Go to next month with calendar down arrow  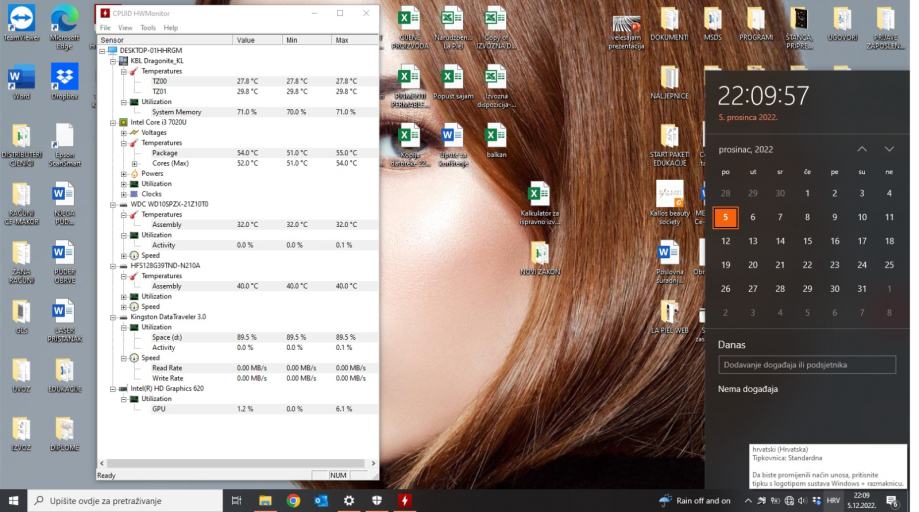point(889,149)
